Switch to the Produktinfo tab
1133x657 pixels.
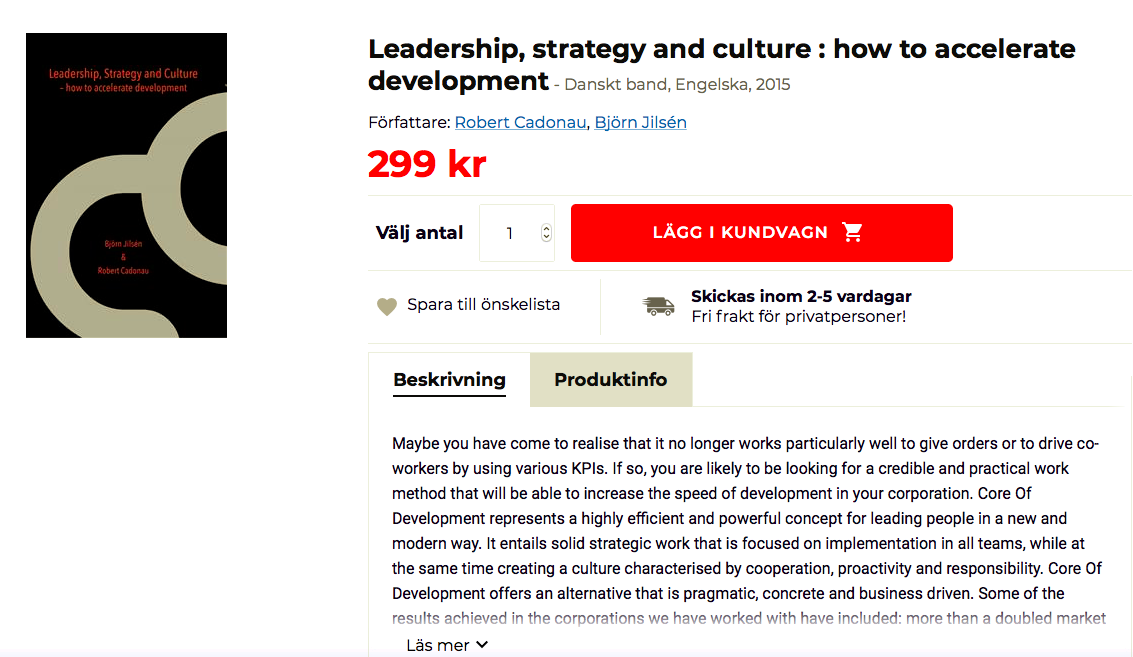pyautogui.click(x=610, y=380)
